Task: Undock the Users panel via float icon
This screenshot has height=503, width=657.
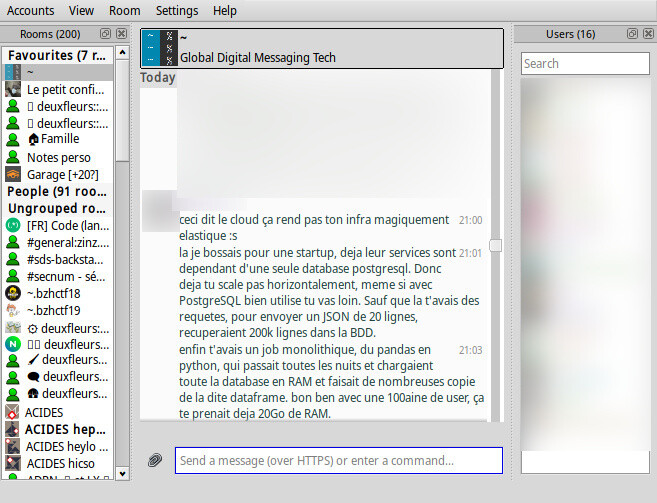Action: pos(632,34)
